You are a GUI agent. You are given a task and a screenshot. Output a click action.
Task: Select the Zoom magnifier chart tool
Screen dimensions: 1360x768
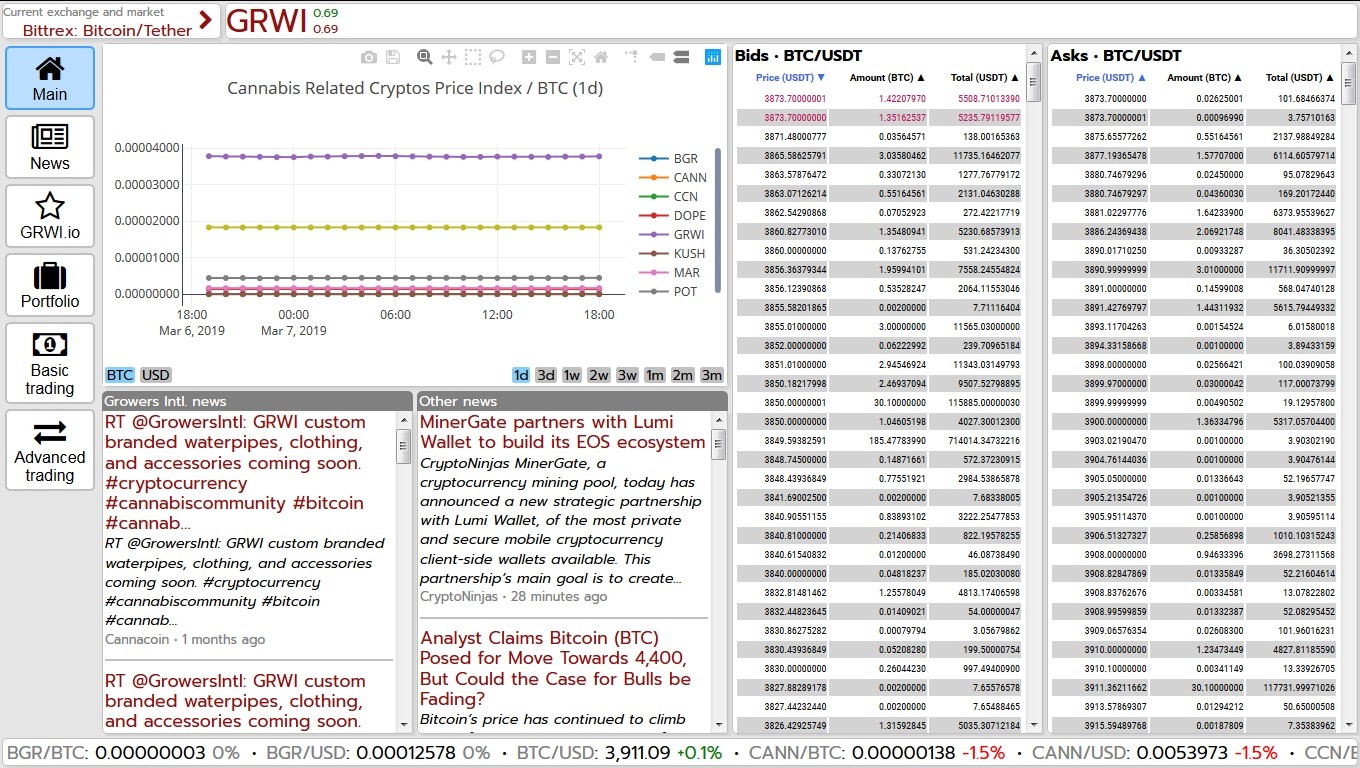[424, 58]
